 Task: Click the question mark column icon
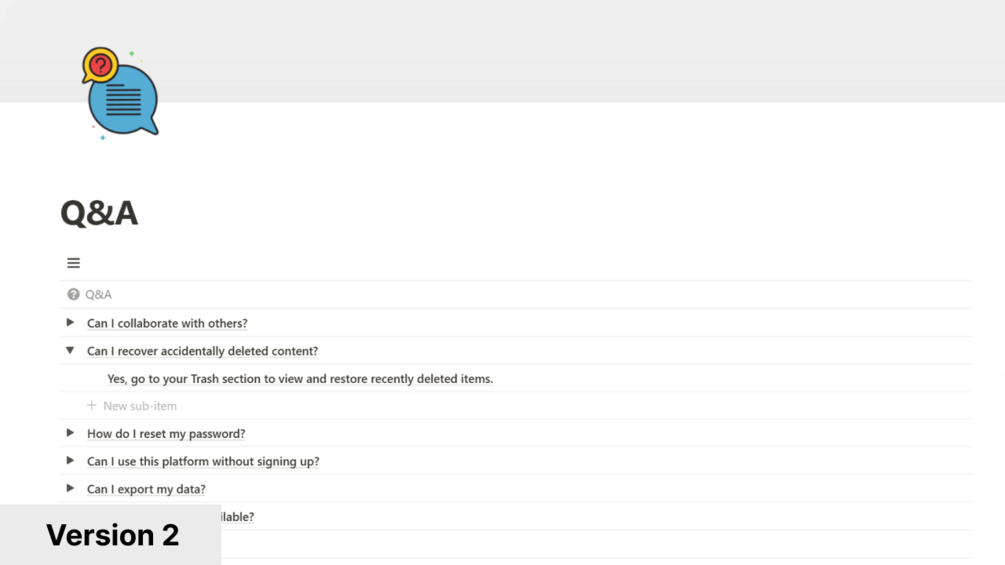coord(73,295)
